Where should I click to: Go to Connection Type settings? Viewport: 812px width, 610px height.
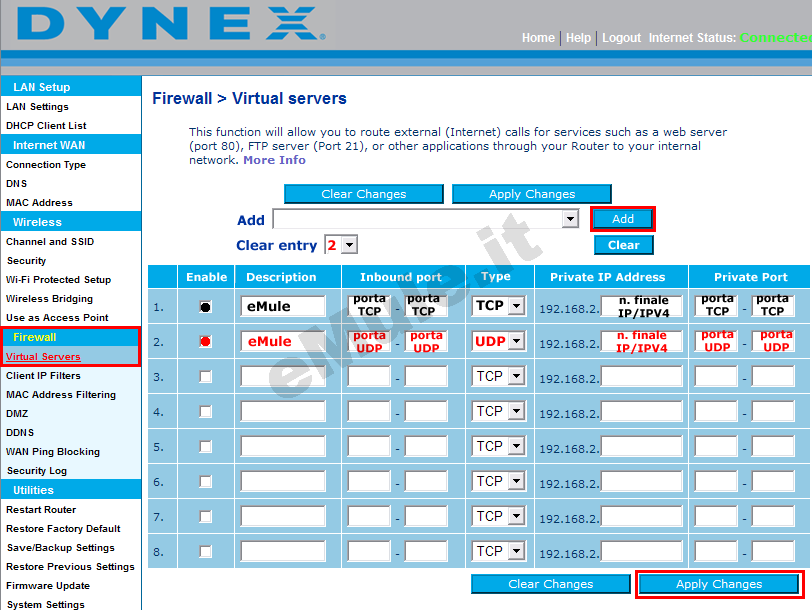click(46, 165)
